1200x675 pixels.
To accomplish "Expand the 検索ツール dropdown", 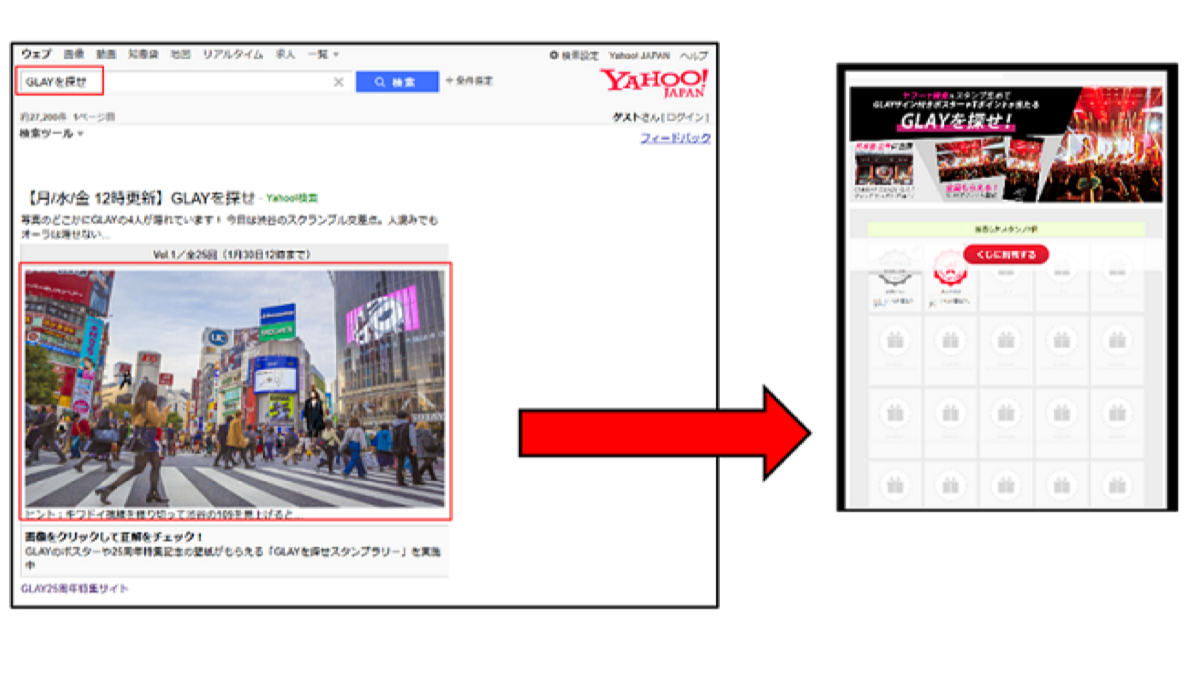I will point(52,133).
